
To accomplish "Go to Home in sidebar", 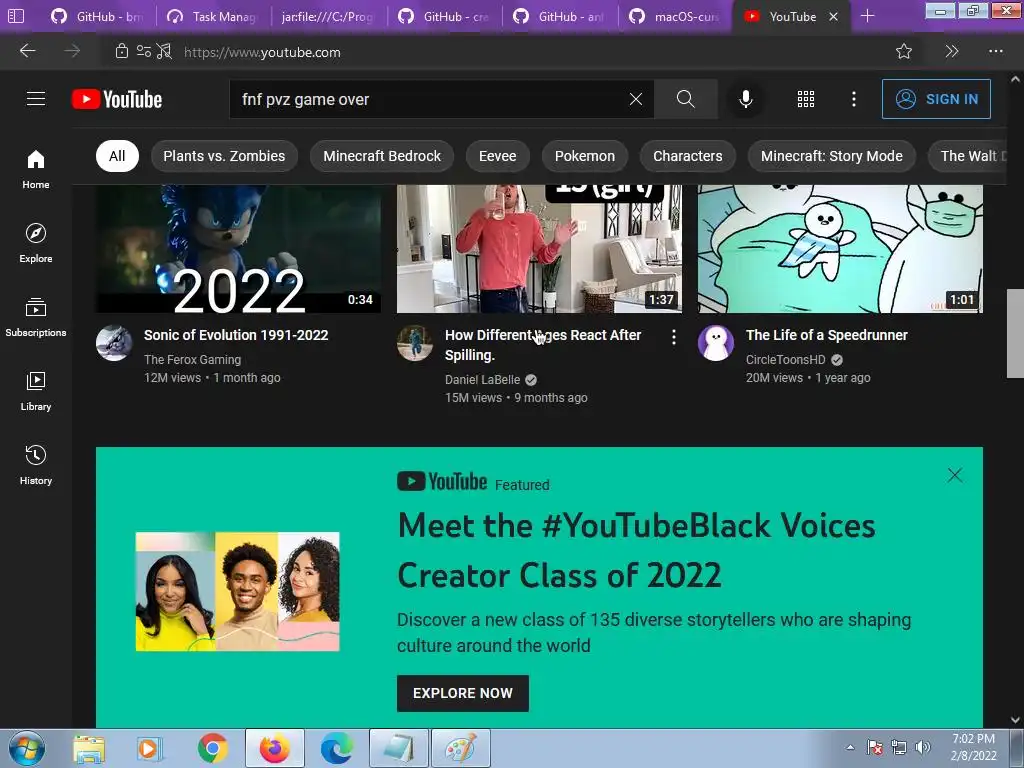I will click(36, 168).
